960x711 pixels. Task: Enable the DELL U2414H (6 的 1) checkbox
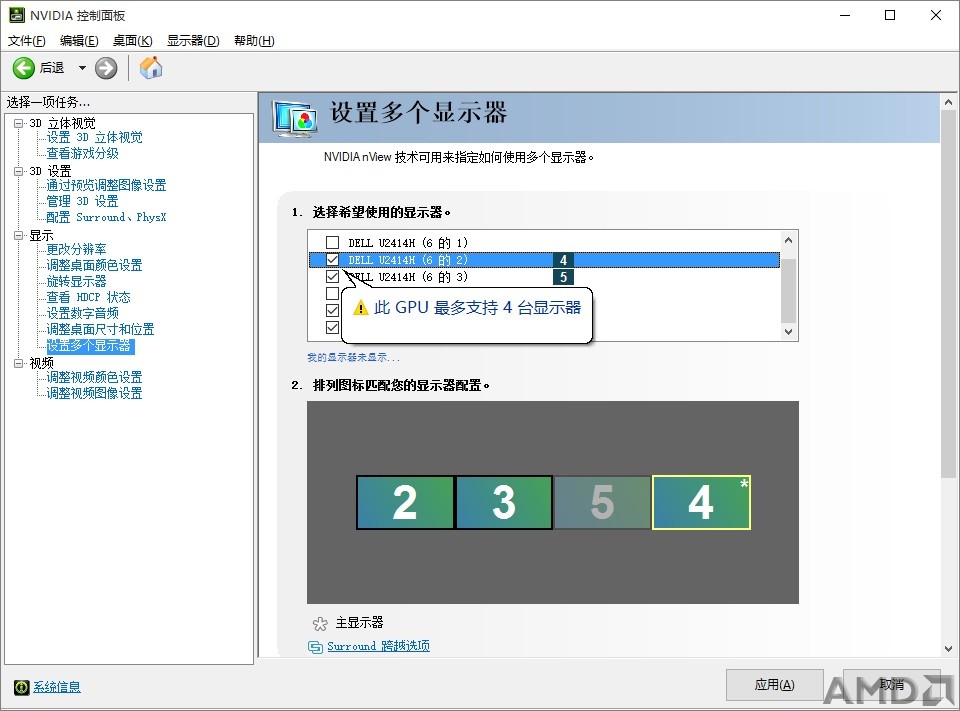[332, 243]
